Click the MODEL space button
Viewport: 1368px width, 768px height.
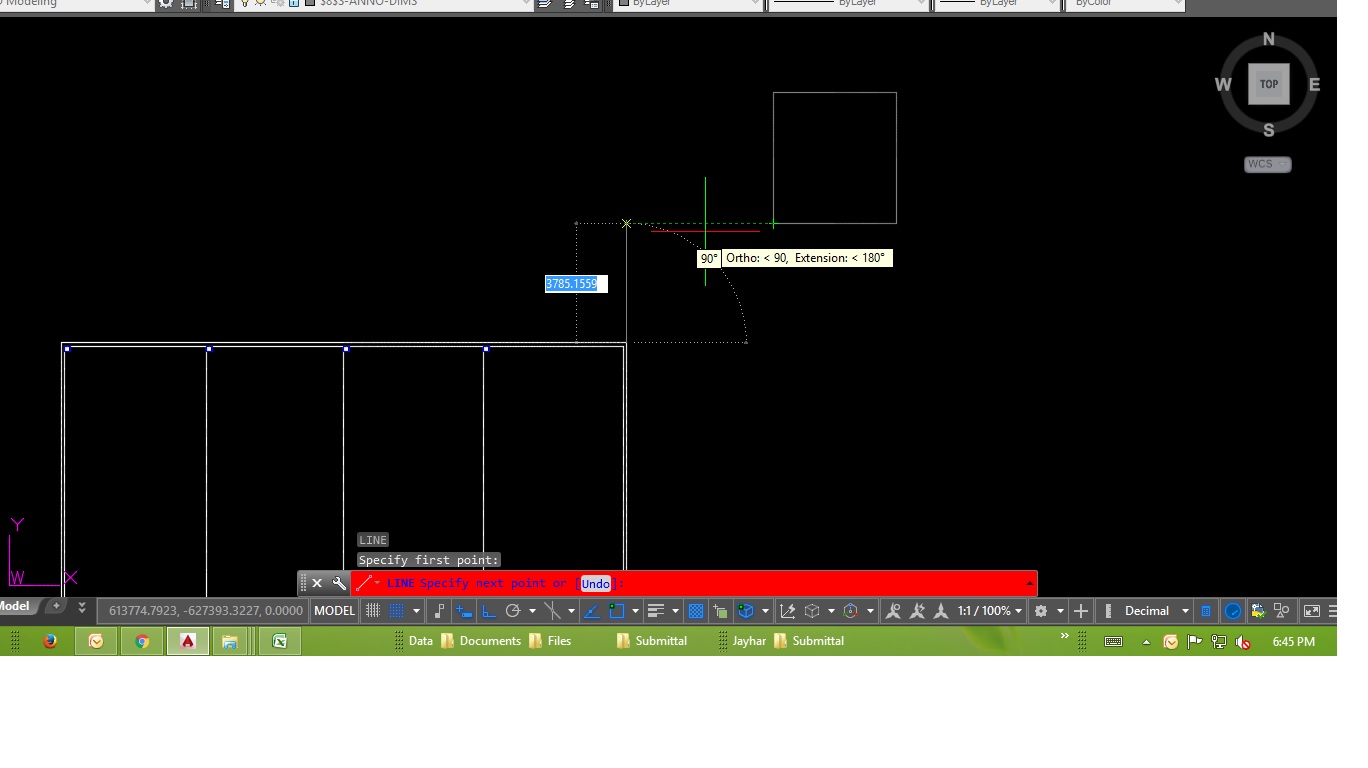click(334, 611)
